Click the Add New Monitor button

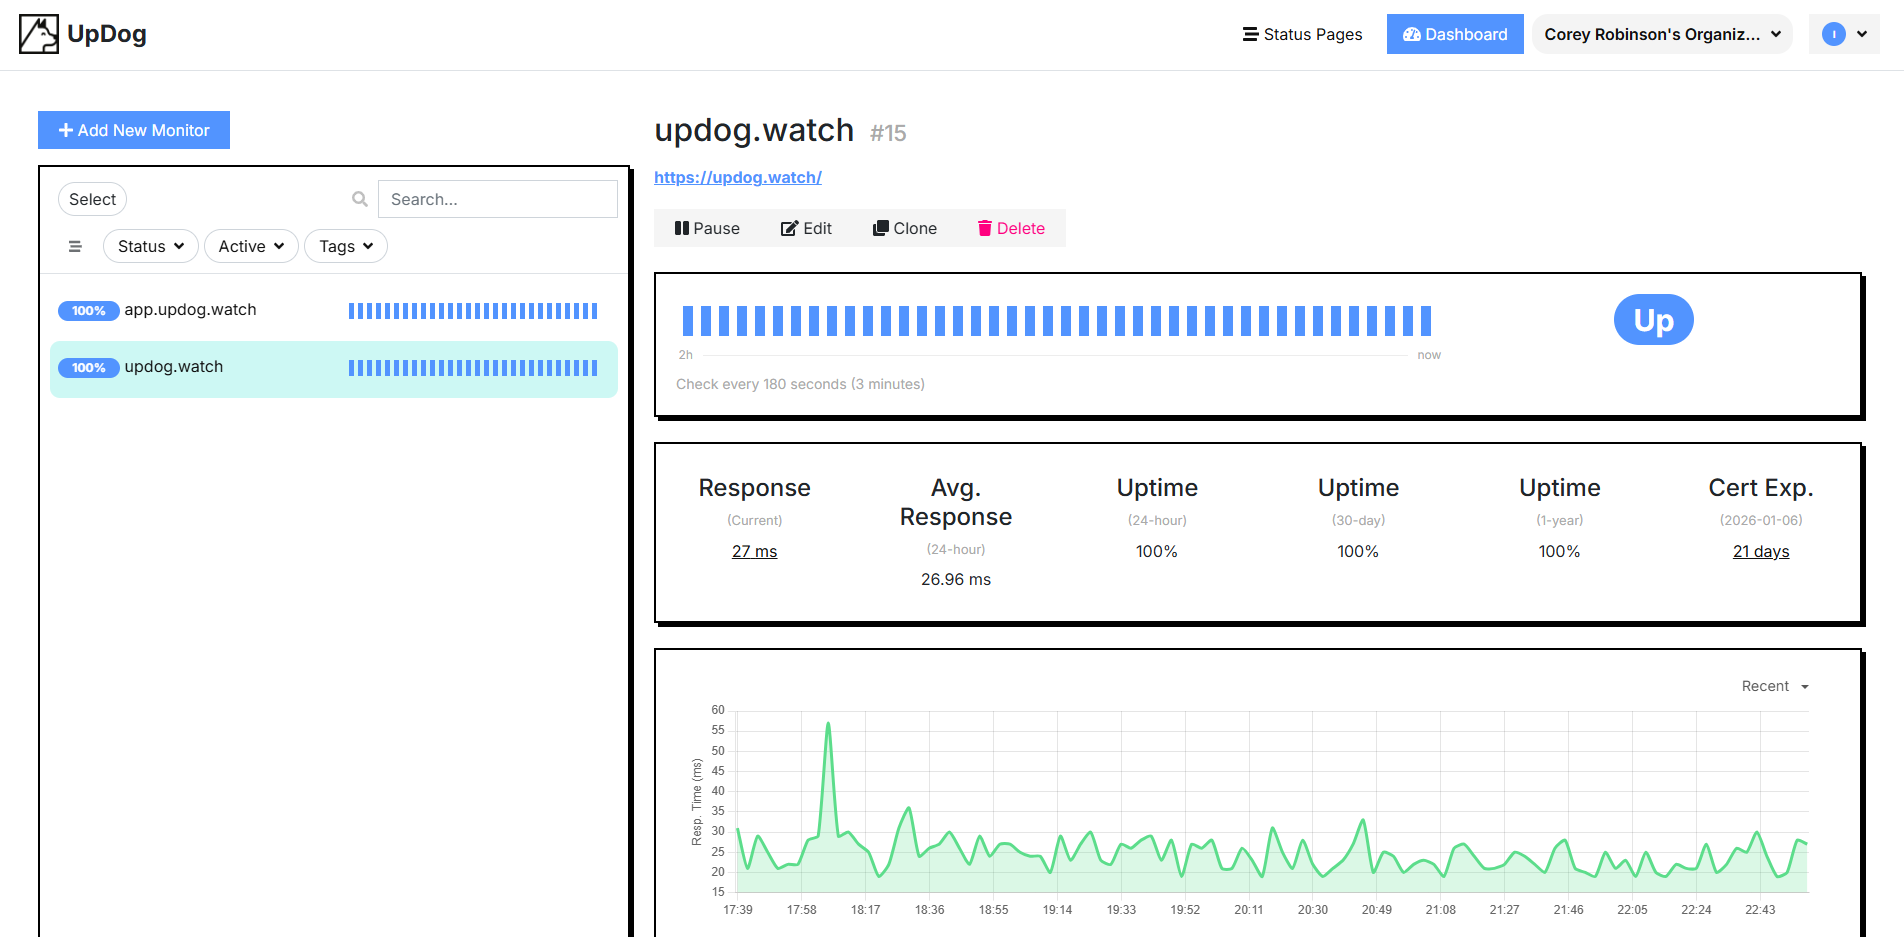[x=133, y=130]
